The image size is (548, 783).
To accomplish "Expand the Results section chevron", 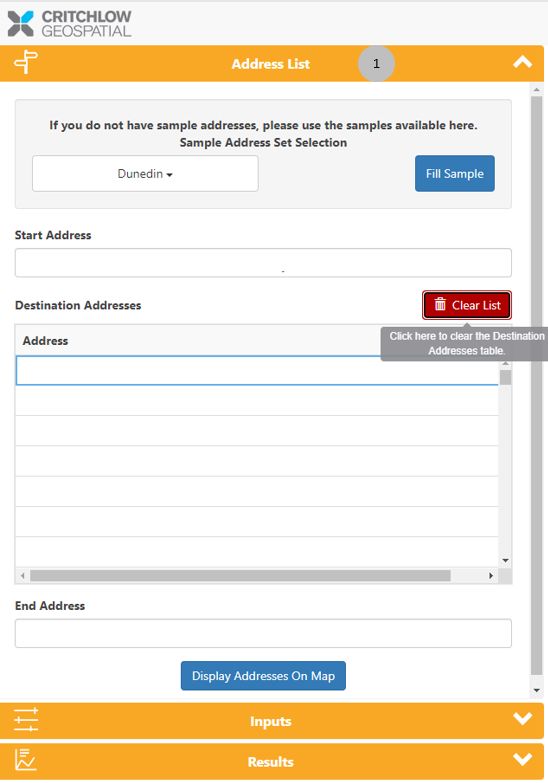I will coord(523,759).
